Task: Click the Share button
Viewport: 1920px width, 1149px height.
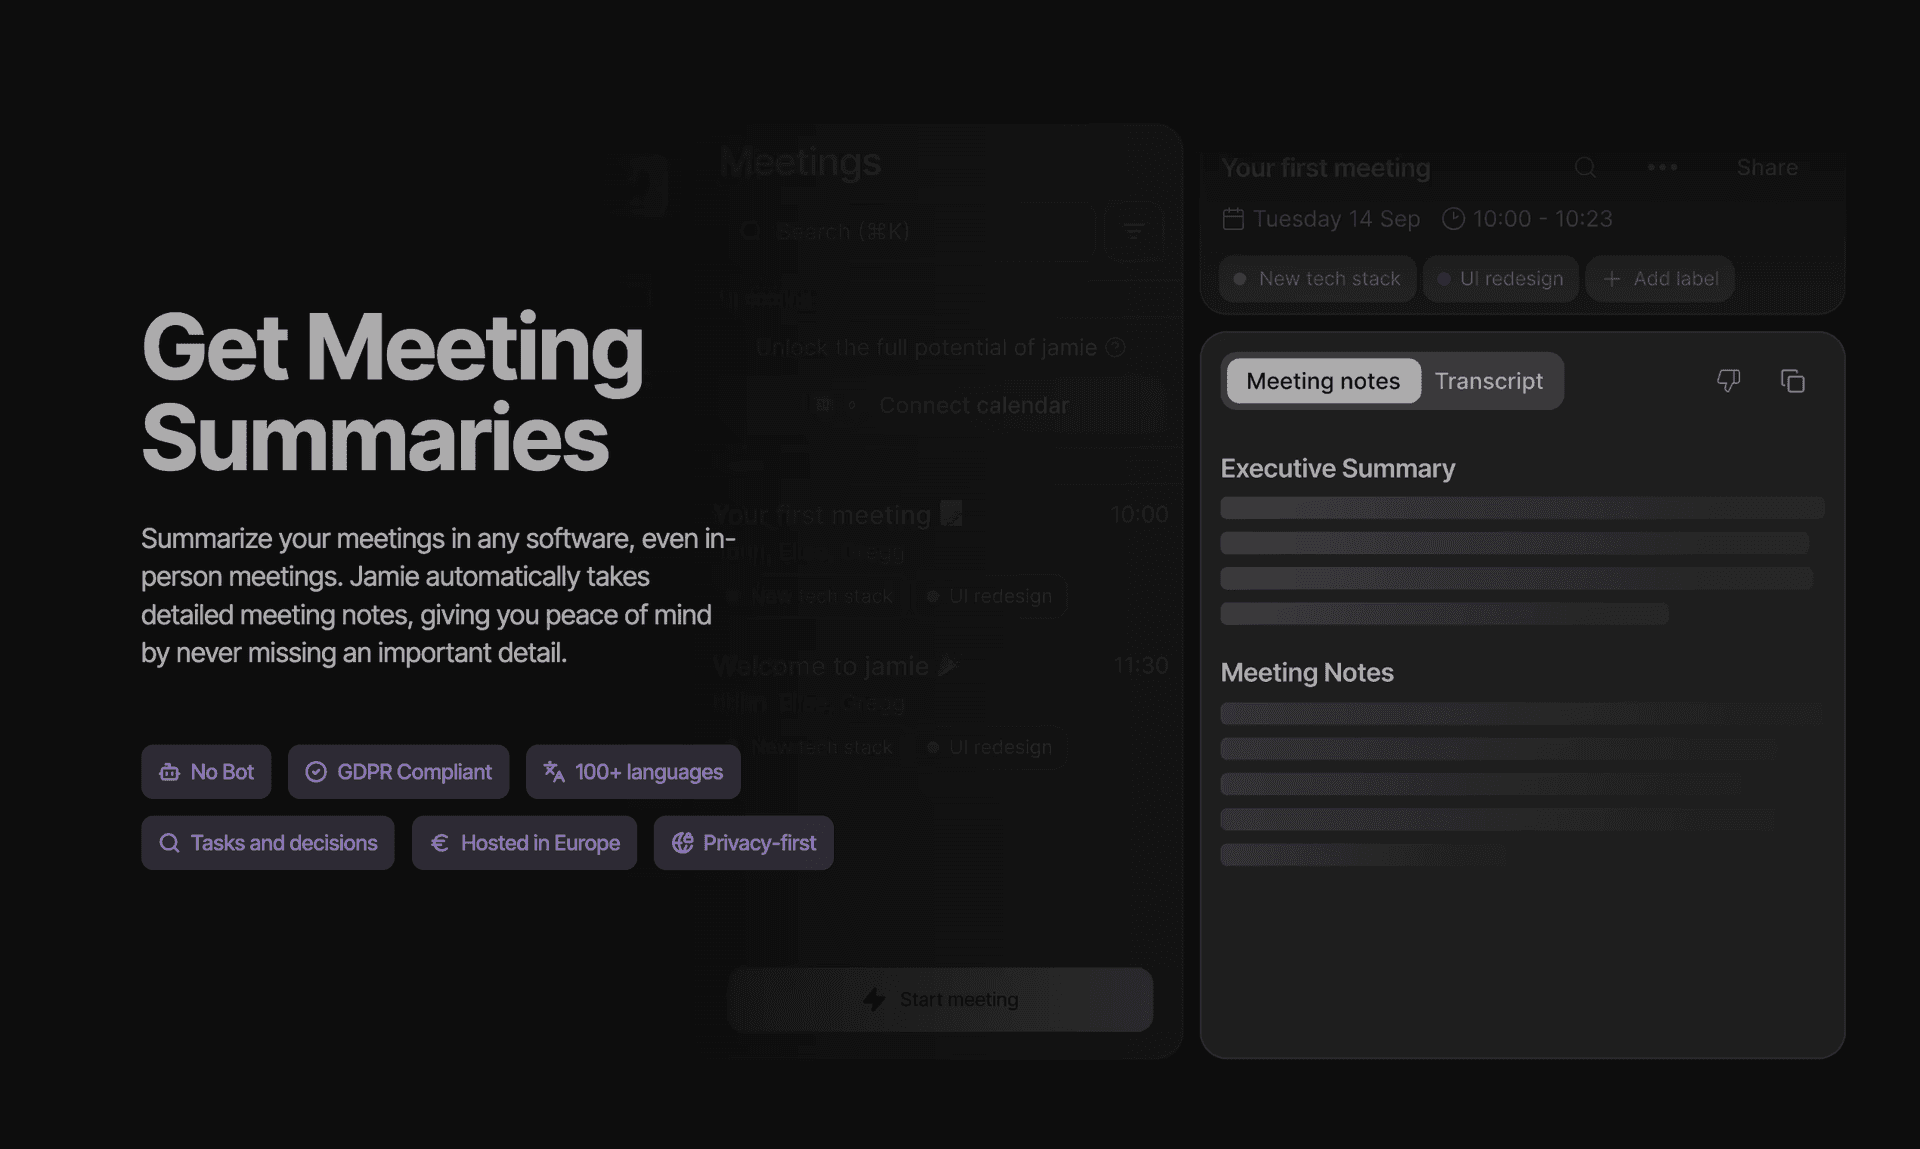Action: click(1767, 167)
